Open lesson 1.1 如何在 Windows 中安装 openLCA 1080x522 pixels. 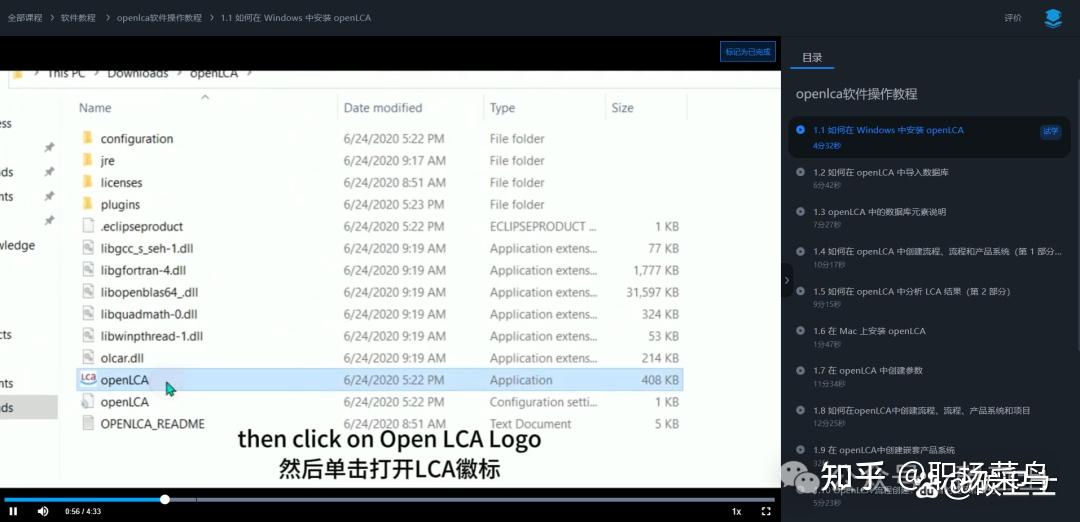(x=929, y=137)
